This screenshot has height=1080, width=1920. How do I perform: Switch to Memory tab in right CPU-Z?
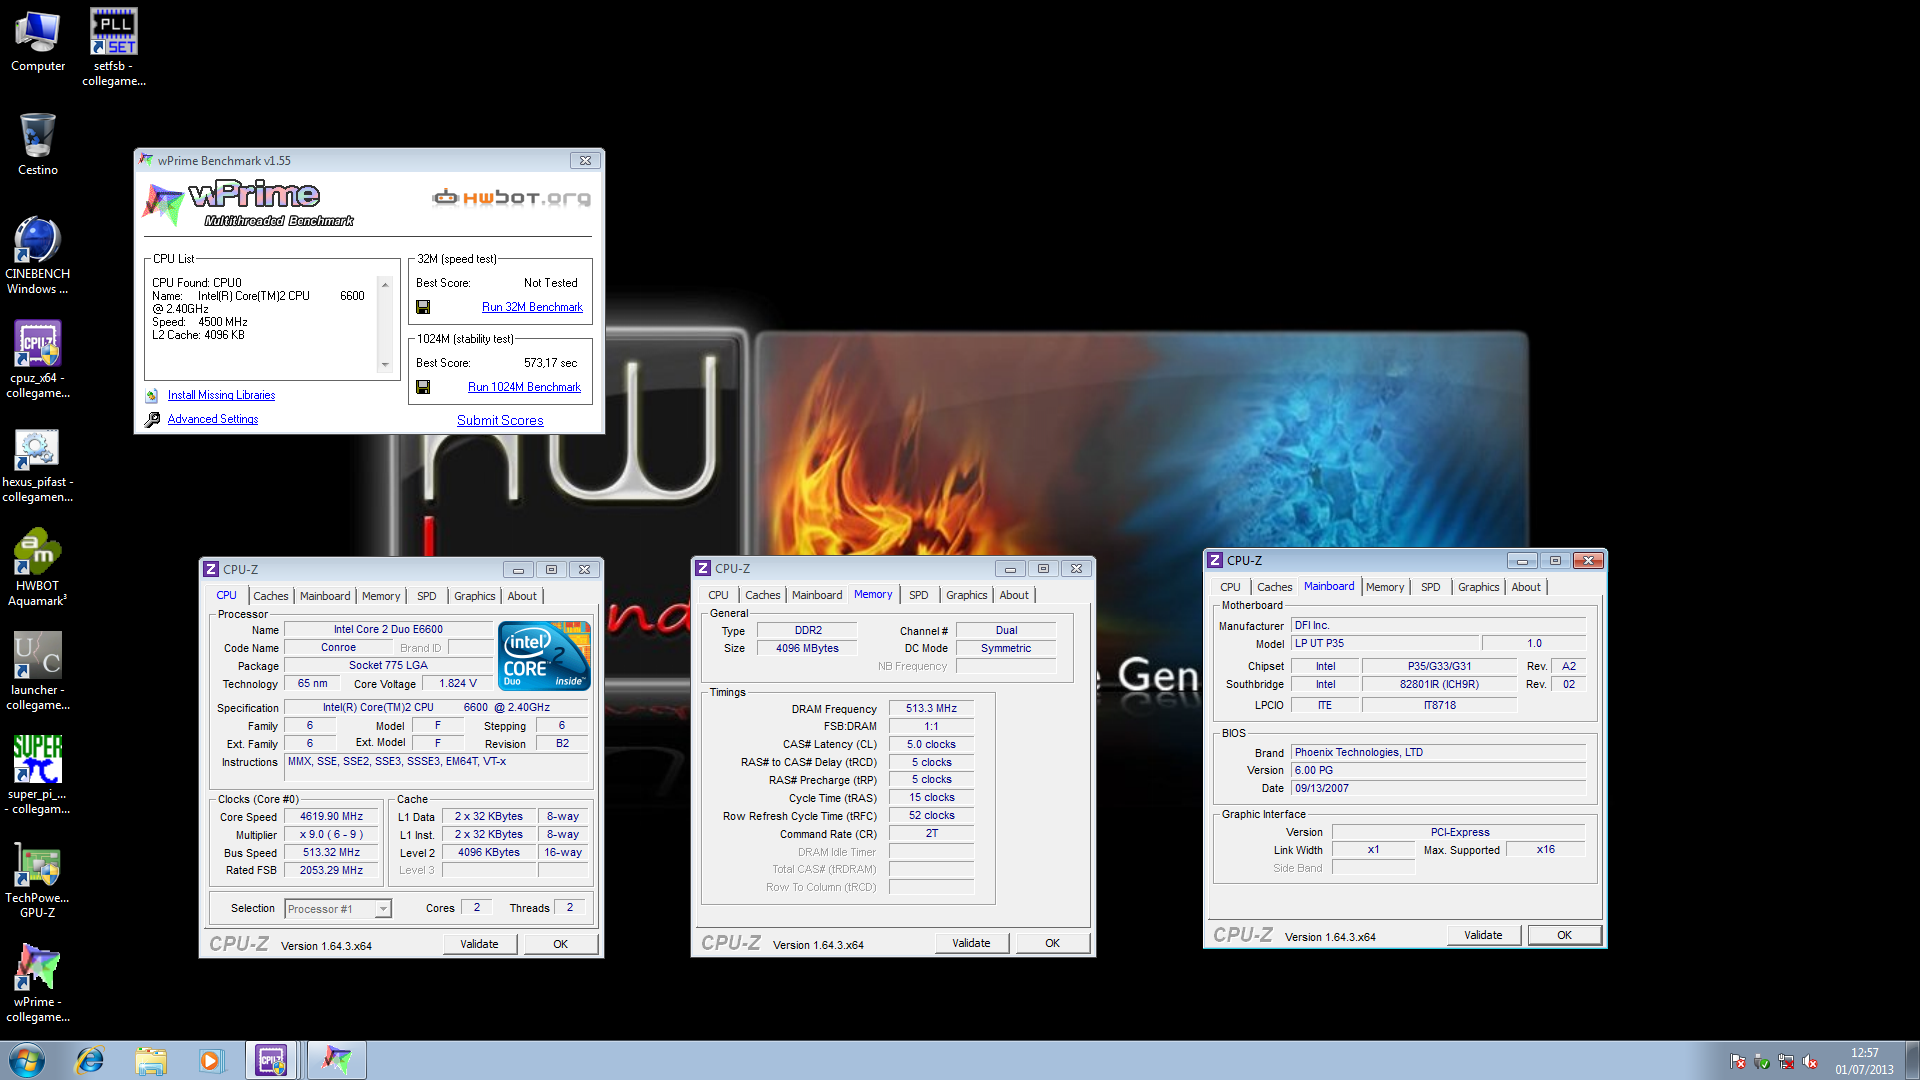click(1384, 587)
